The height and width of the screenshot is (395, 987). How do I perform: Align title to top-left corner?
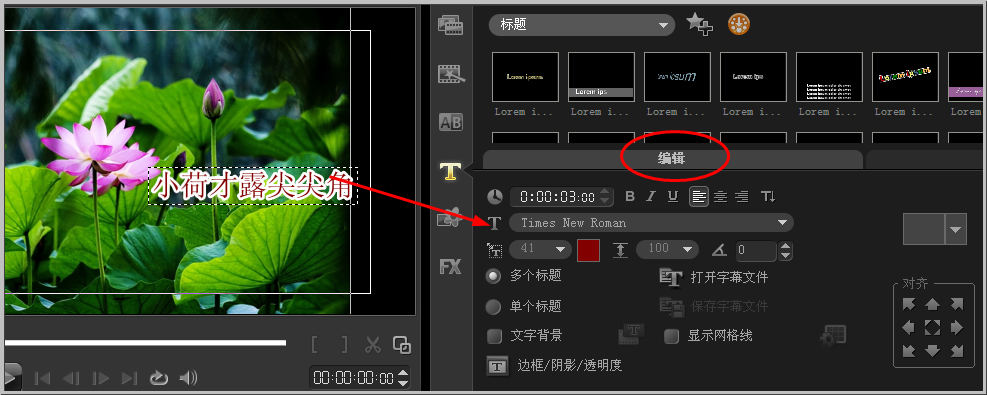tap(908, 304)
